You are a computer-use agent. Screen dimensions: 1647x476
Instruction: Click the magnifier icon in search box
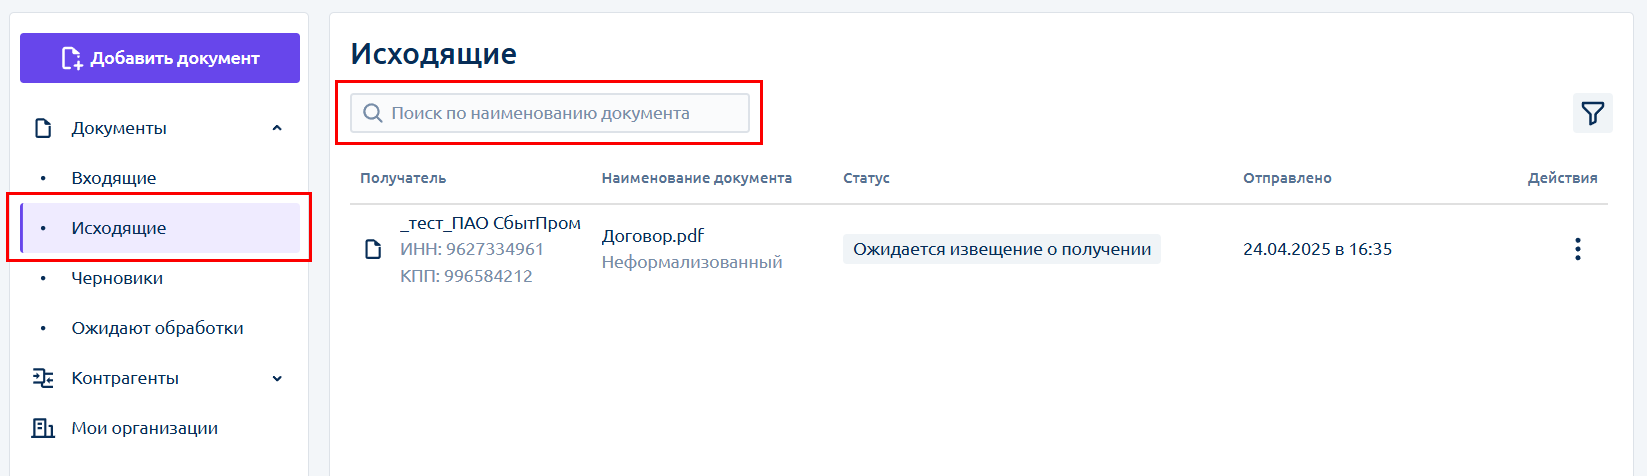pos(373,113)
